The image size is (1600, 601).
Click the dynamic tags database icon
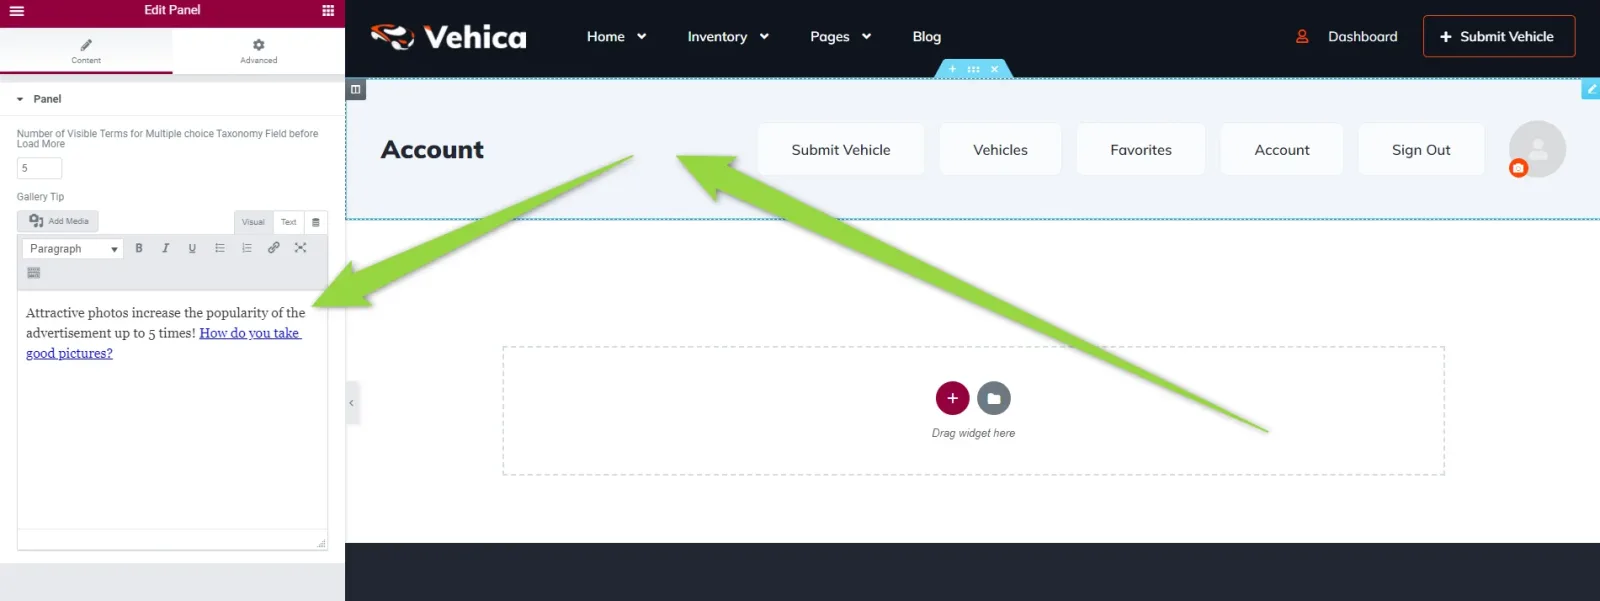coord(316,222)
